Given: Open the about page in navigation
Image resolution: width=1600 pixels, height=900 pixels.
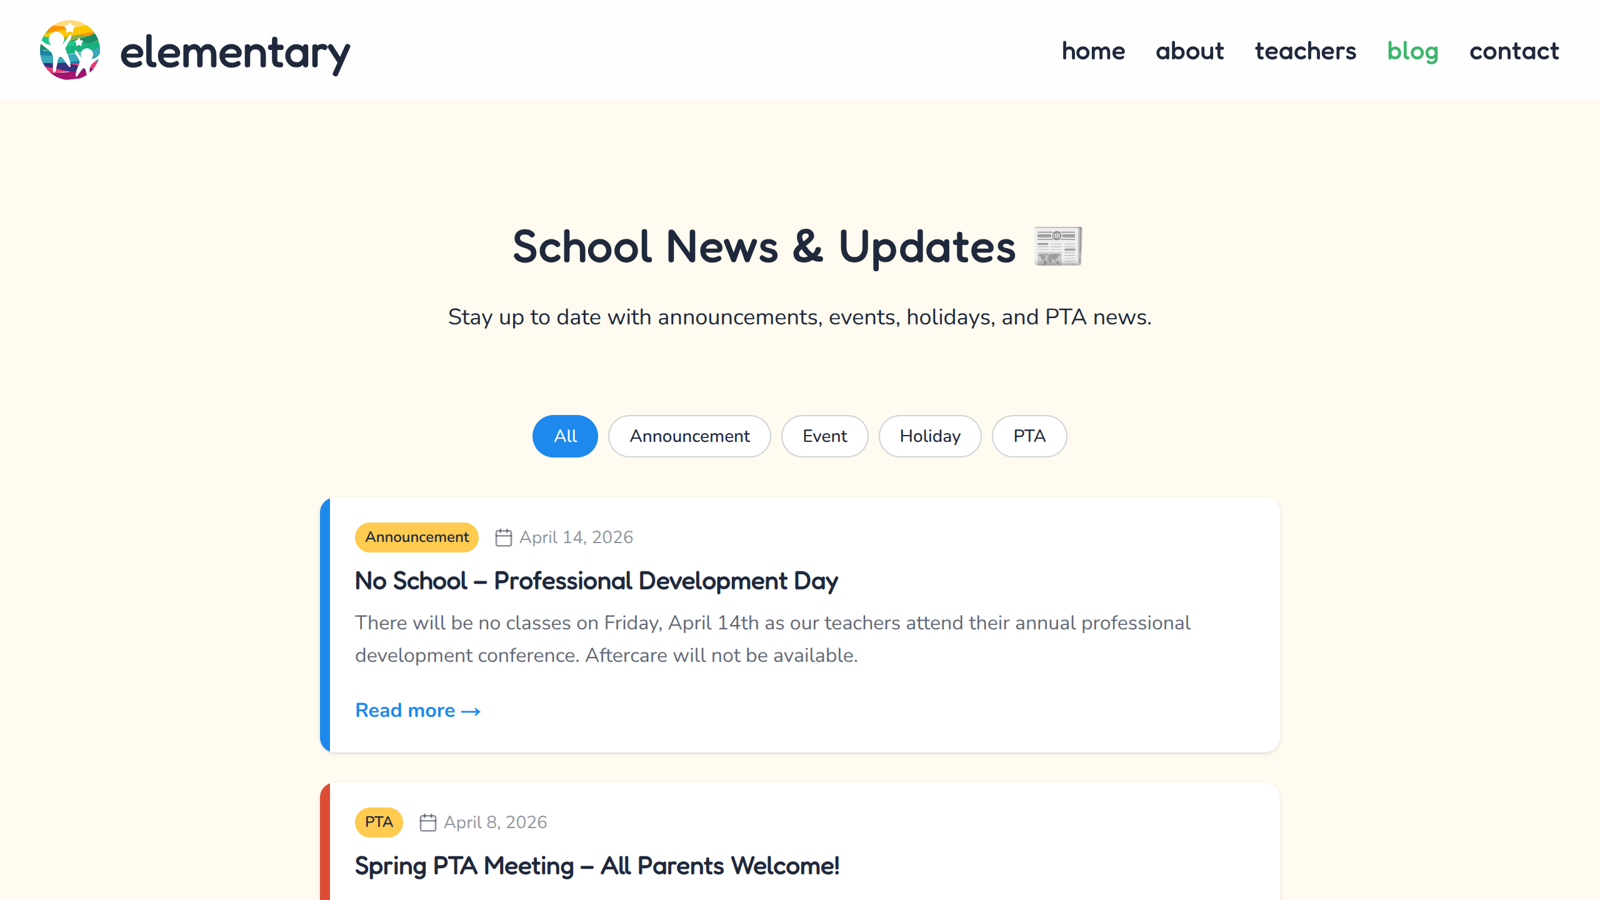Looking at the screenshot, I should tap(1189, 51).
